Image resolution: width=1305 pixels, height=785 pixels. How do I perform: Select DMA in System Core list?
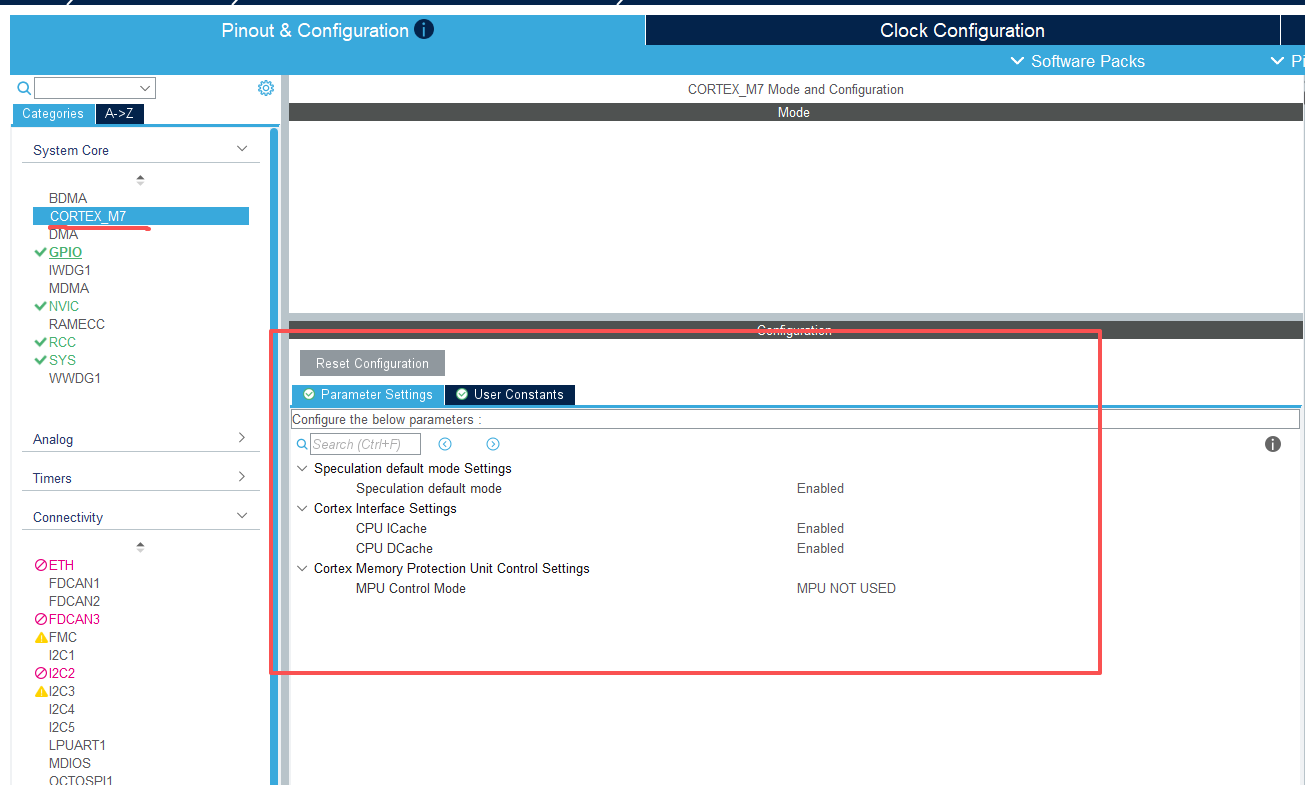click(x=63, y=234)
